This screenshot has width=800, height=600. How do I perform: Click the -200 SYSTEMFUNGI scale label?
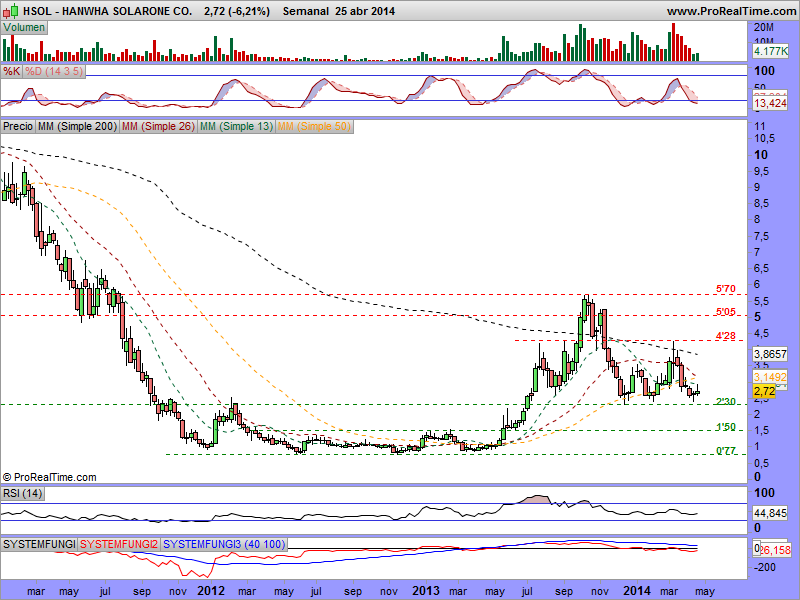[x=765, y=567]
